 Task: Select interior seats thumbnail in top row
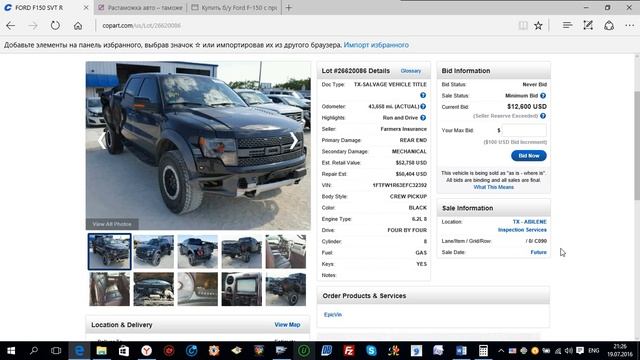point(286,251)
